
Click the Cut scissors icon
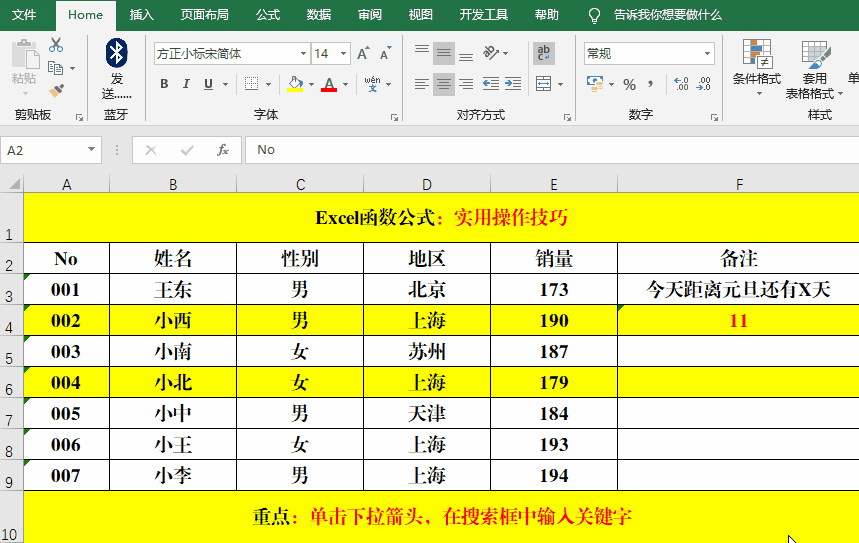click(56, 46)
